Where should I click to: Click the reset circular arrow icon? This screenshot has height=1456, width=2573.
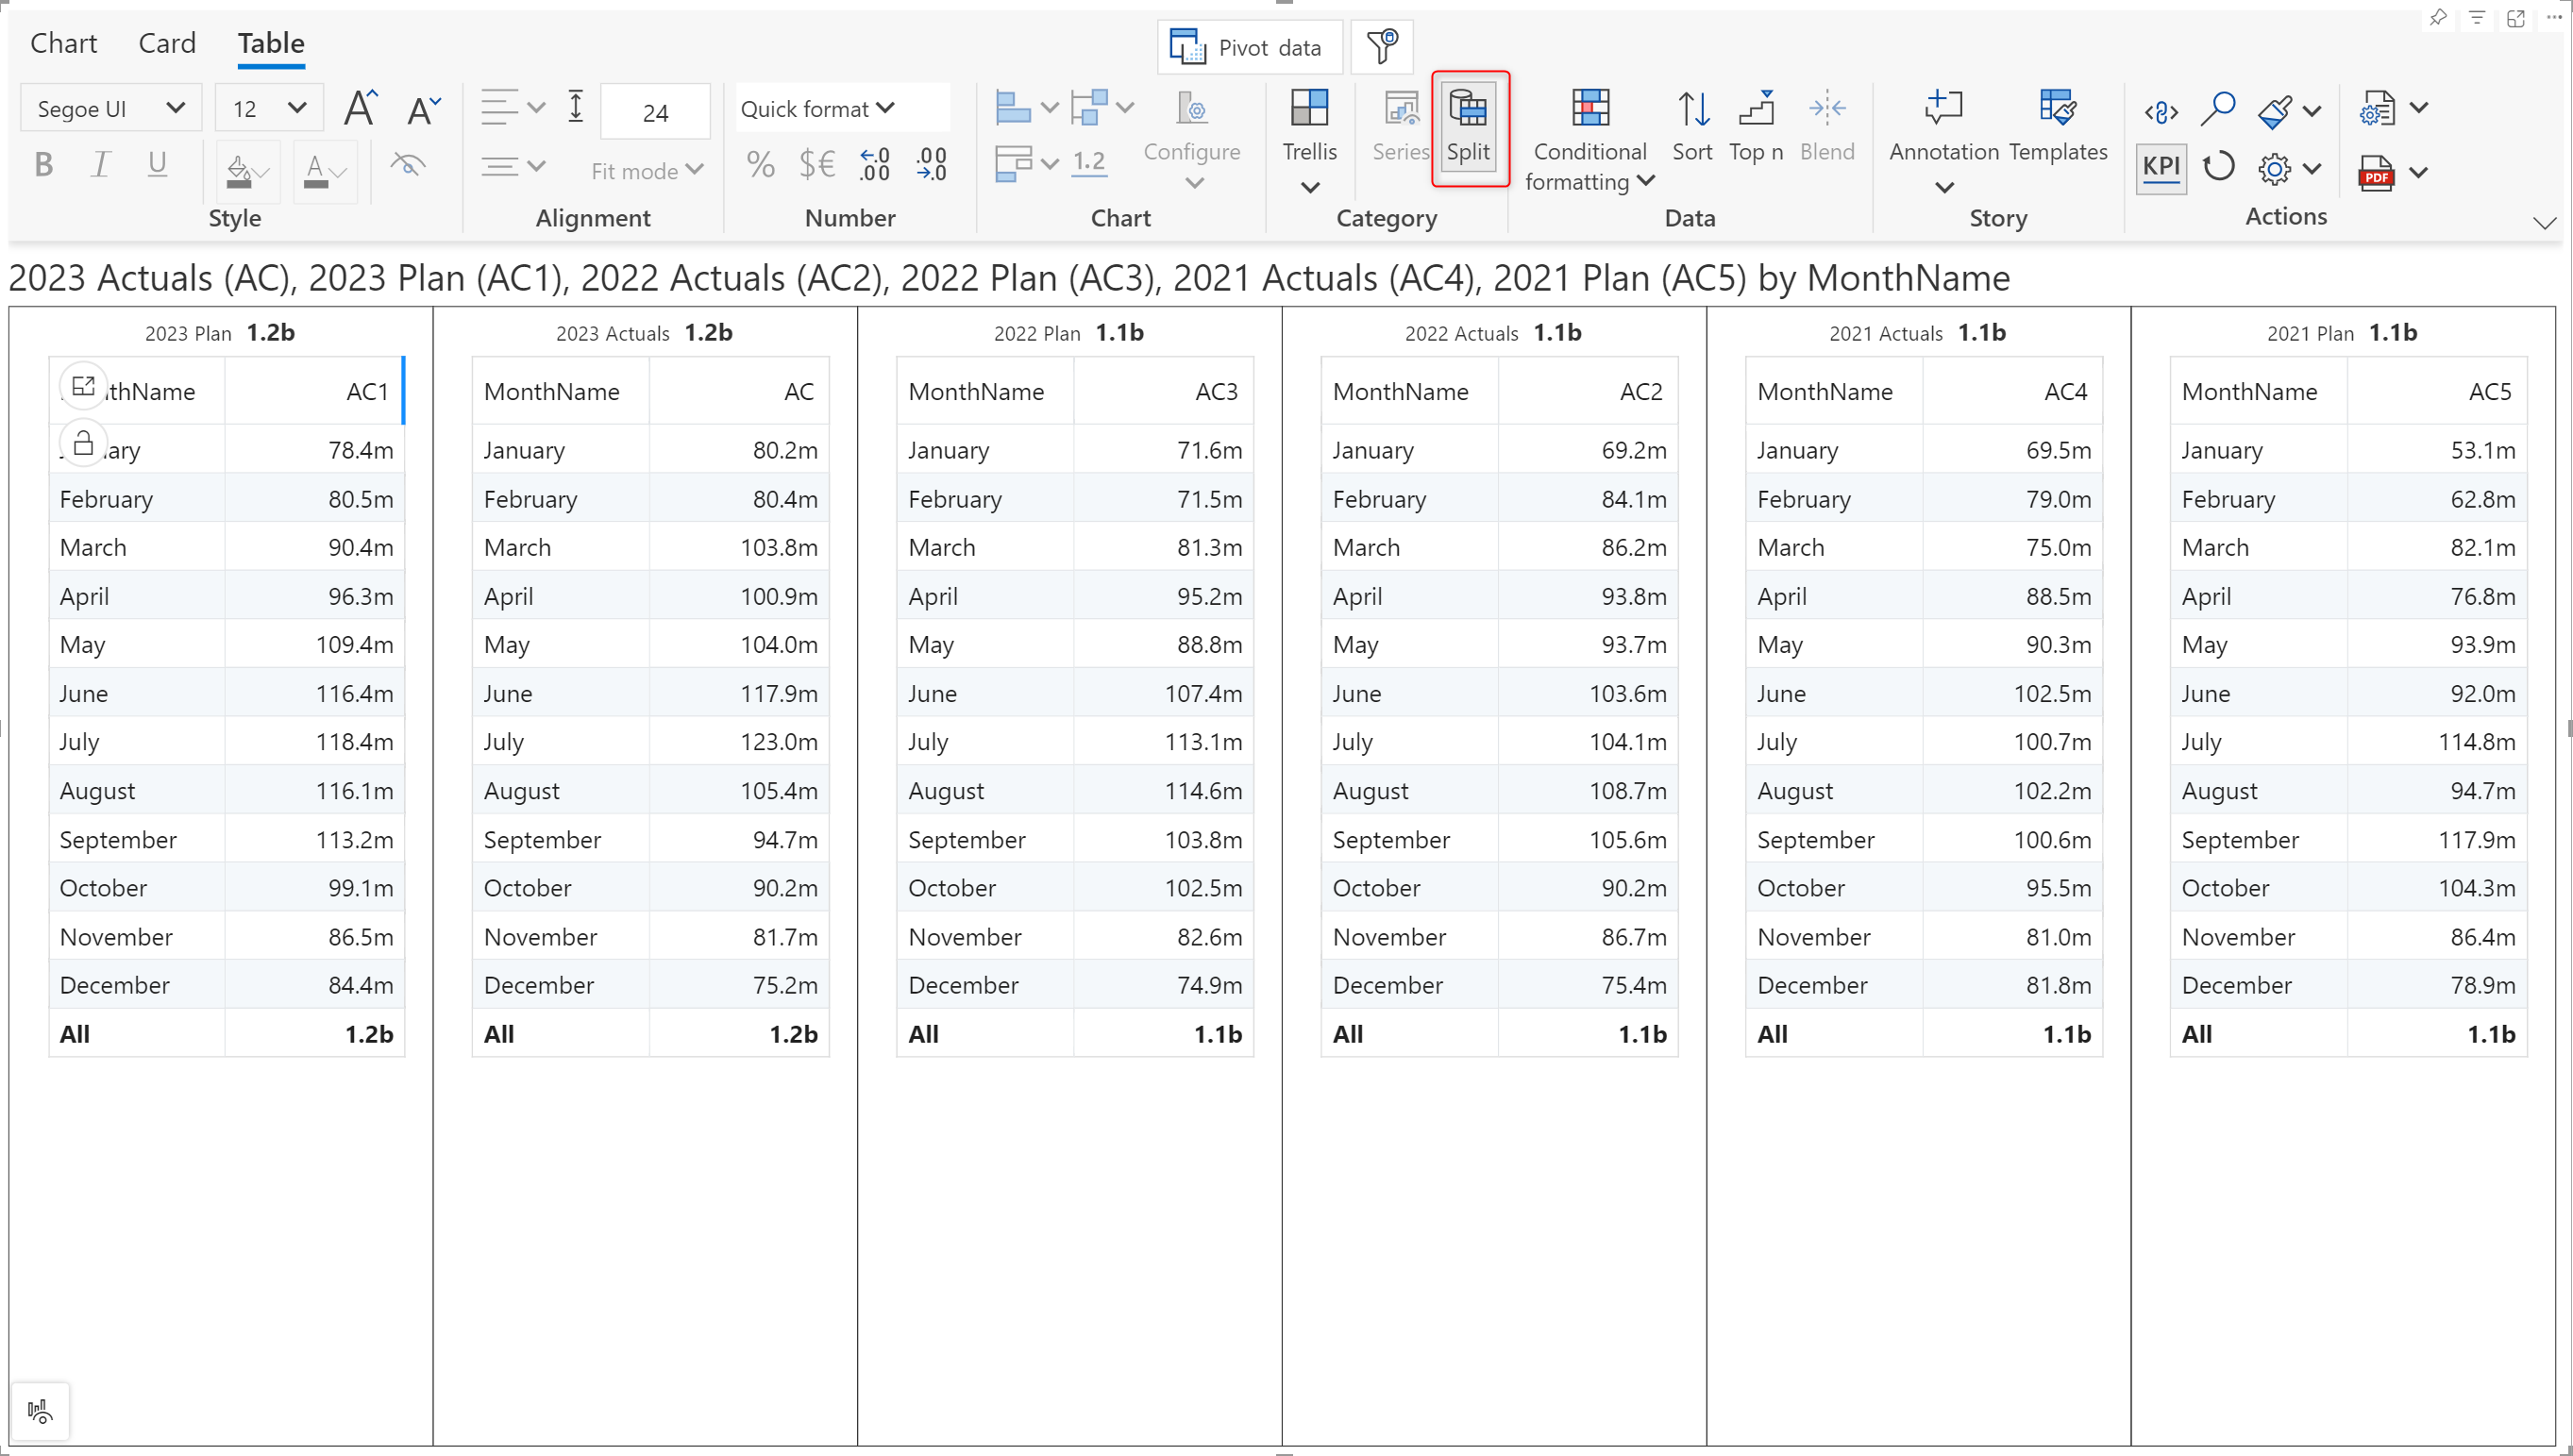[x=2218, y=167]
